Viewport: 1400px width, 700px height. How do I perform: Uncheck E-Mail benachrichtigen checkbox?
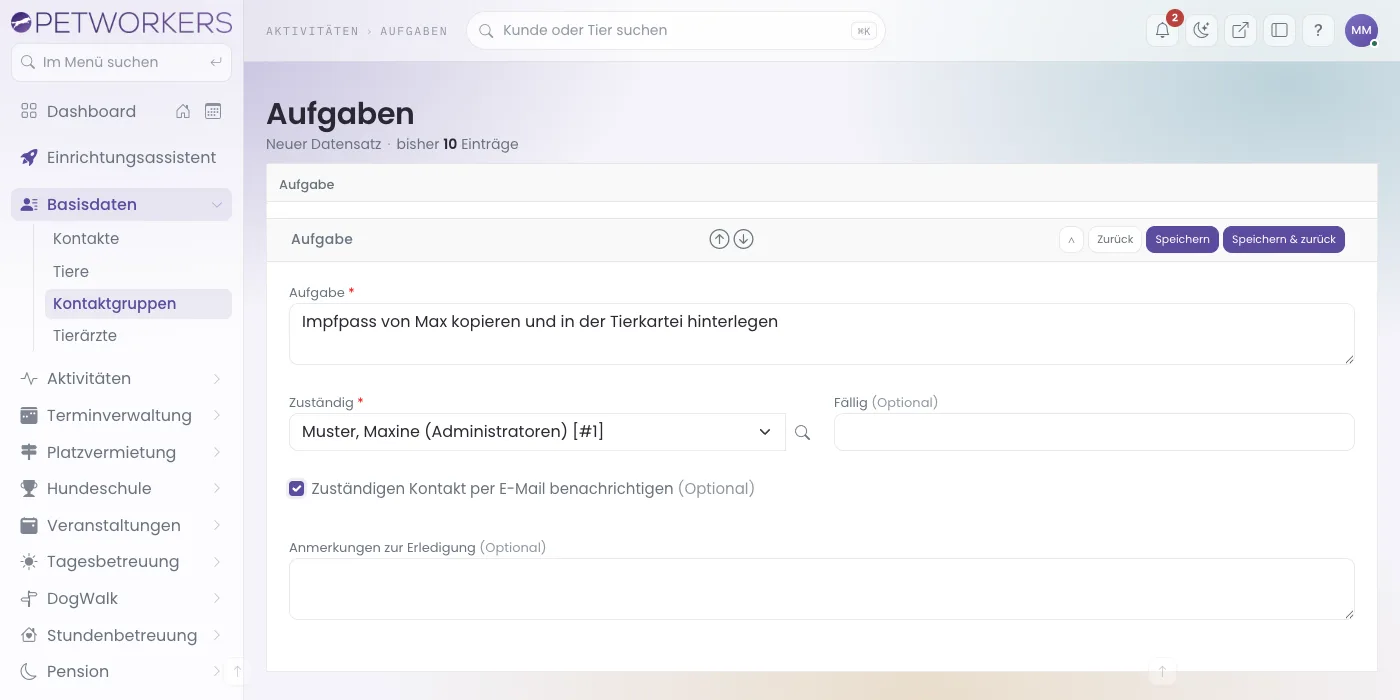coord(296,488)
